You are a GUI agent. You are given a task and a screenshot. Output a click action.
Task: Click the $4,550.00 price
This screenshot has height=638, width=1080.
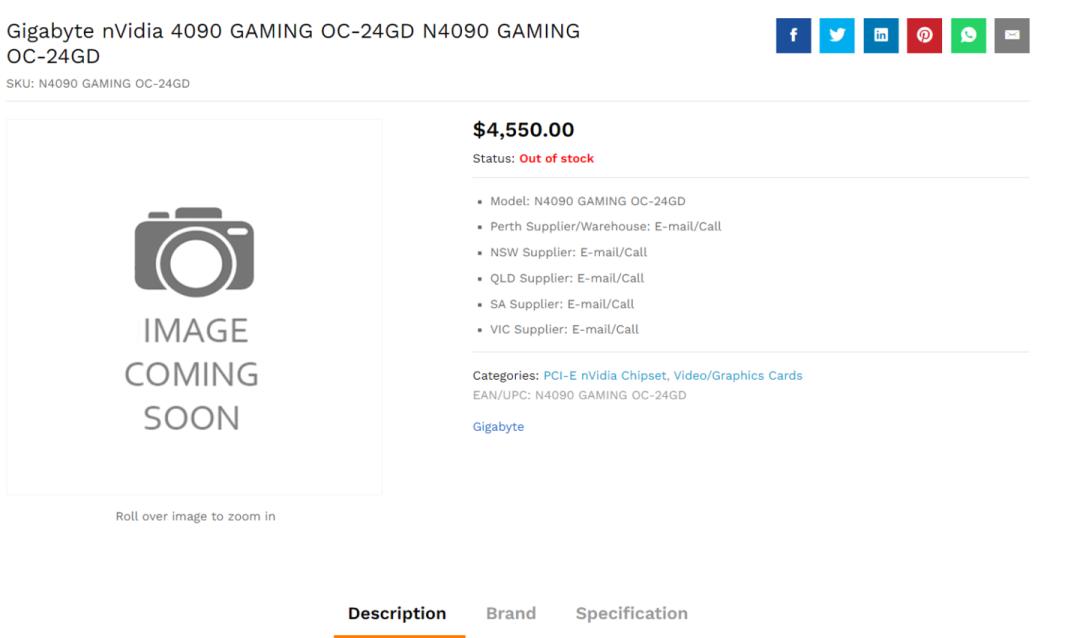point(523,130)
